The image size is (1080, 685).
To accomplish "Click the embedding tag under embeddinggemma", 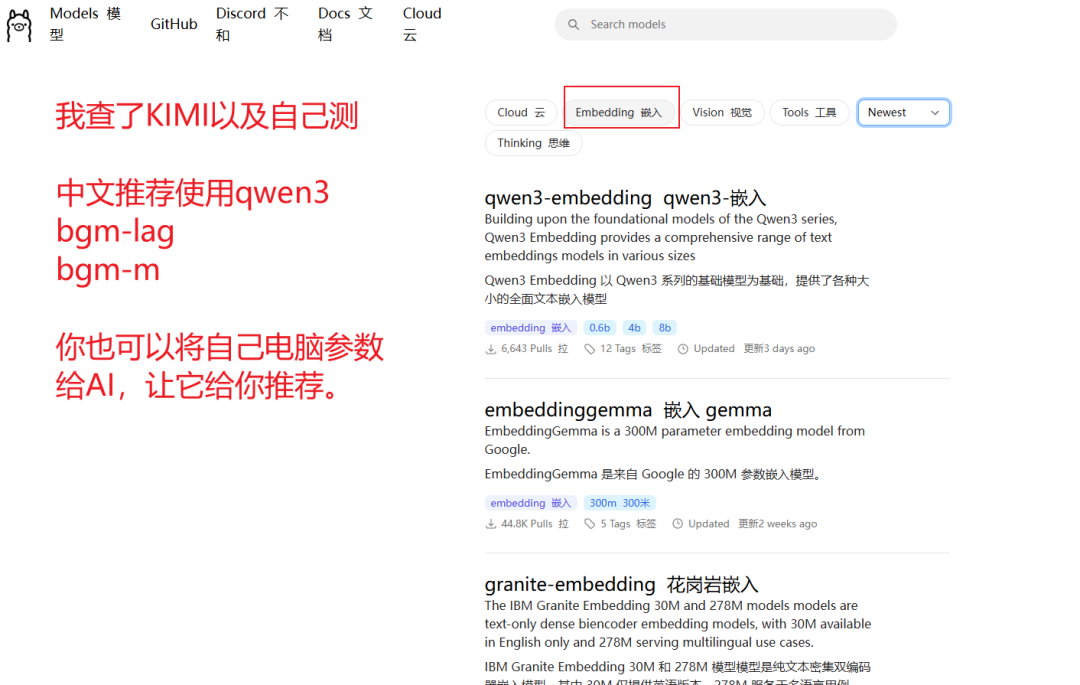I will [530, 503].
